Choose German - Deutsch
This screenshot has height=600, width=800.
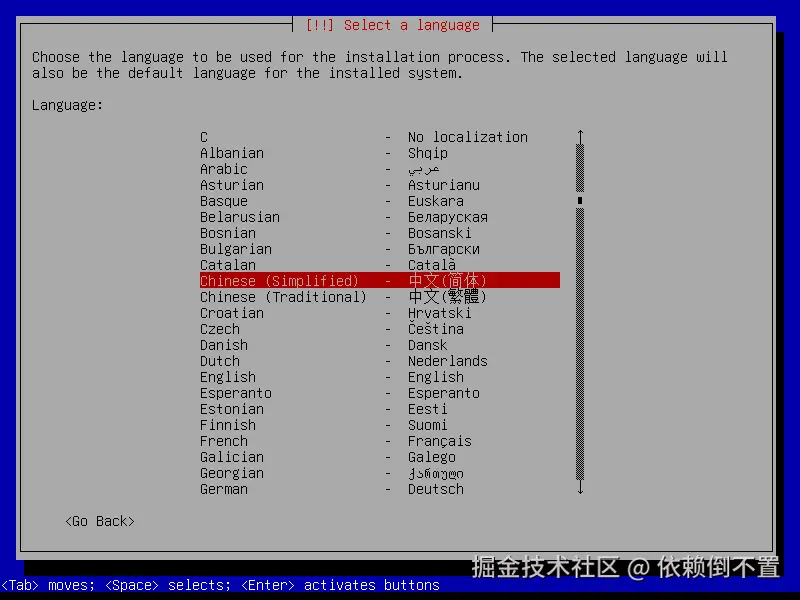380,489
